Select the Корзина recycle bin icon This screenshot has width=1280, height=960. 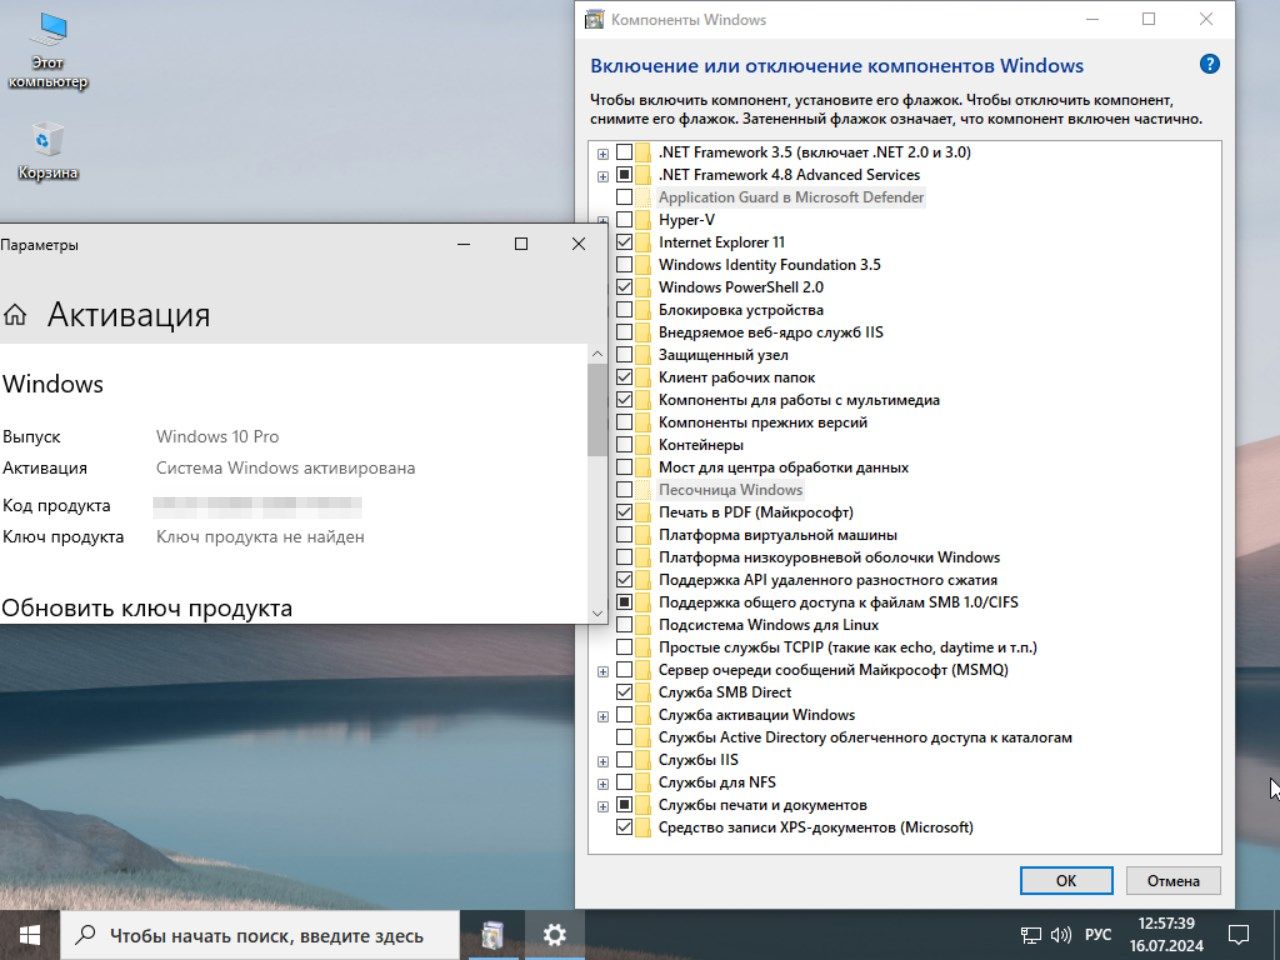pyautogui.click(x=47, y=151)
